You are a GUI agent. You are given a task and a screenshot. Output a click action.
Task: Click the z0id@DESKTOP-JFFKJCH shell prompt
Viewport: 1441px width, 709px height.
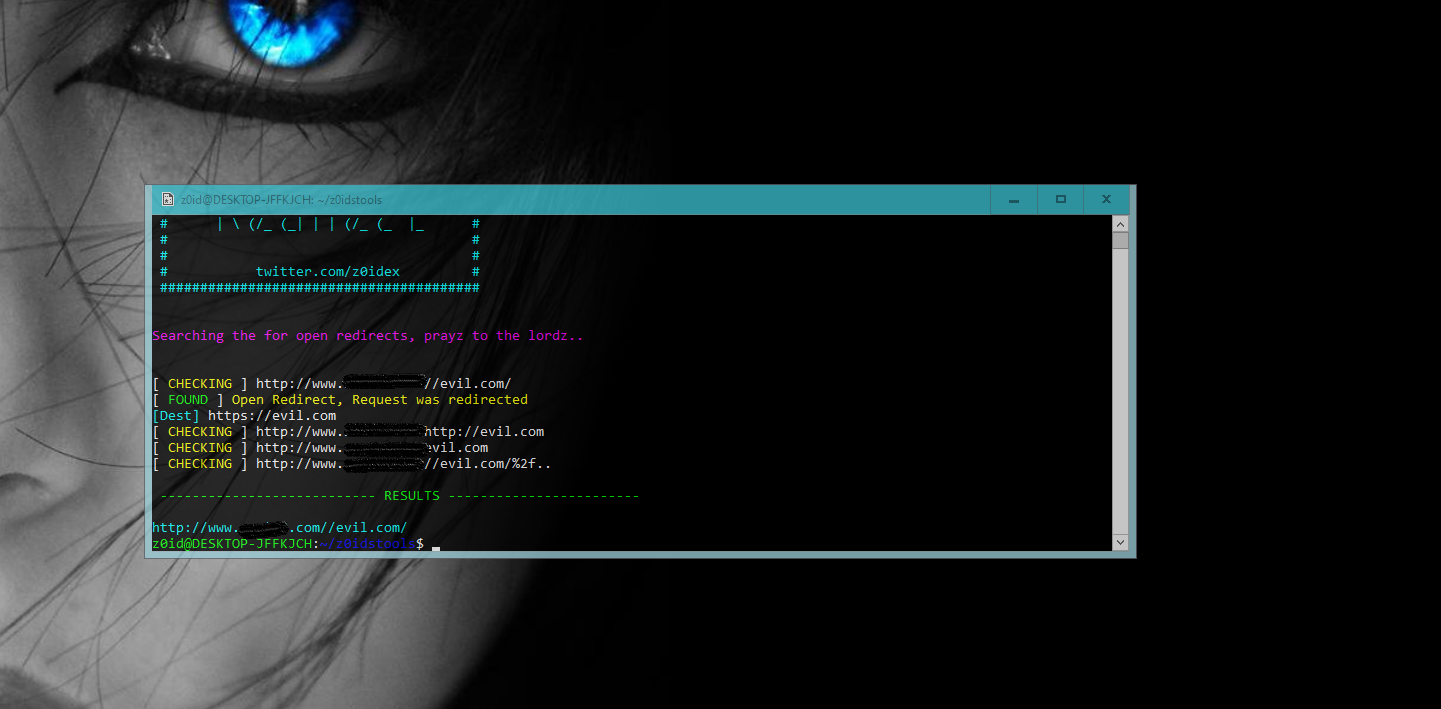tap(288, 544)
